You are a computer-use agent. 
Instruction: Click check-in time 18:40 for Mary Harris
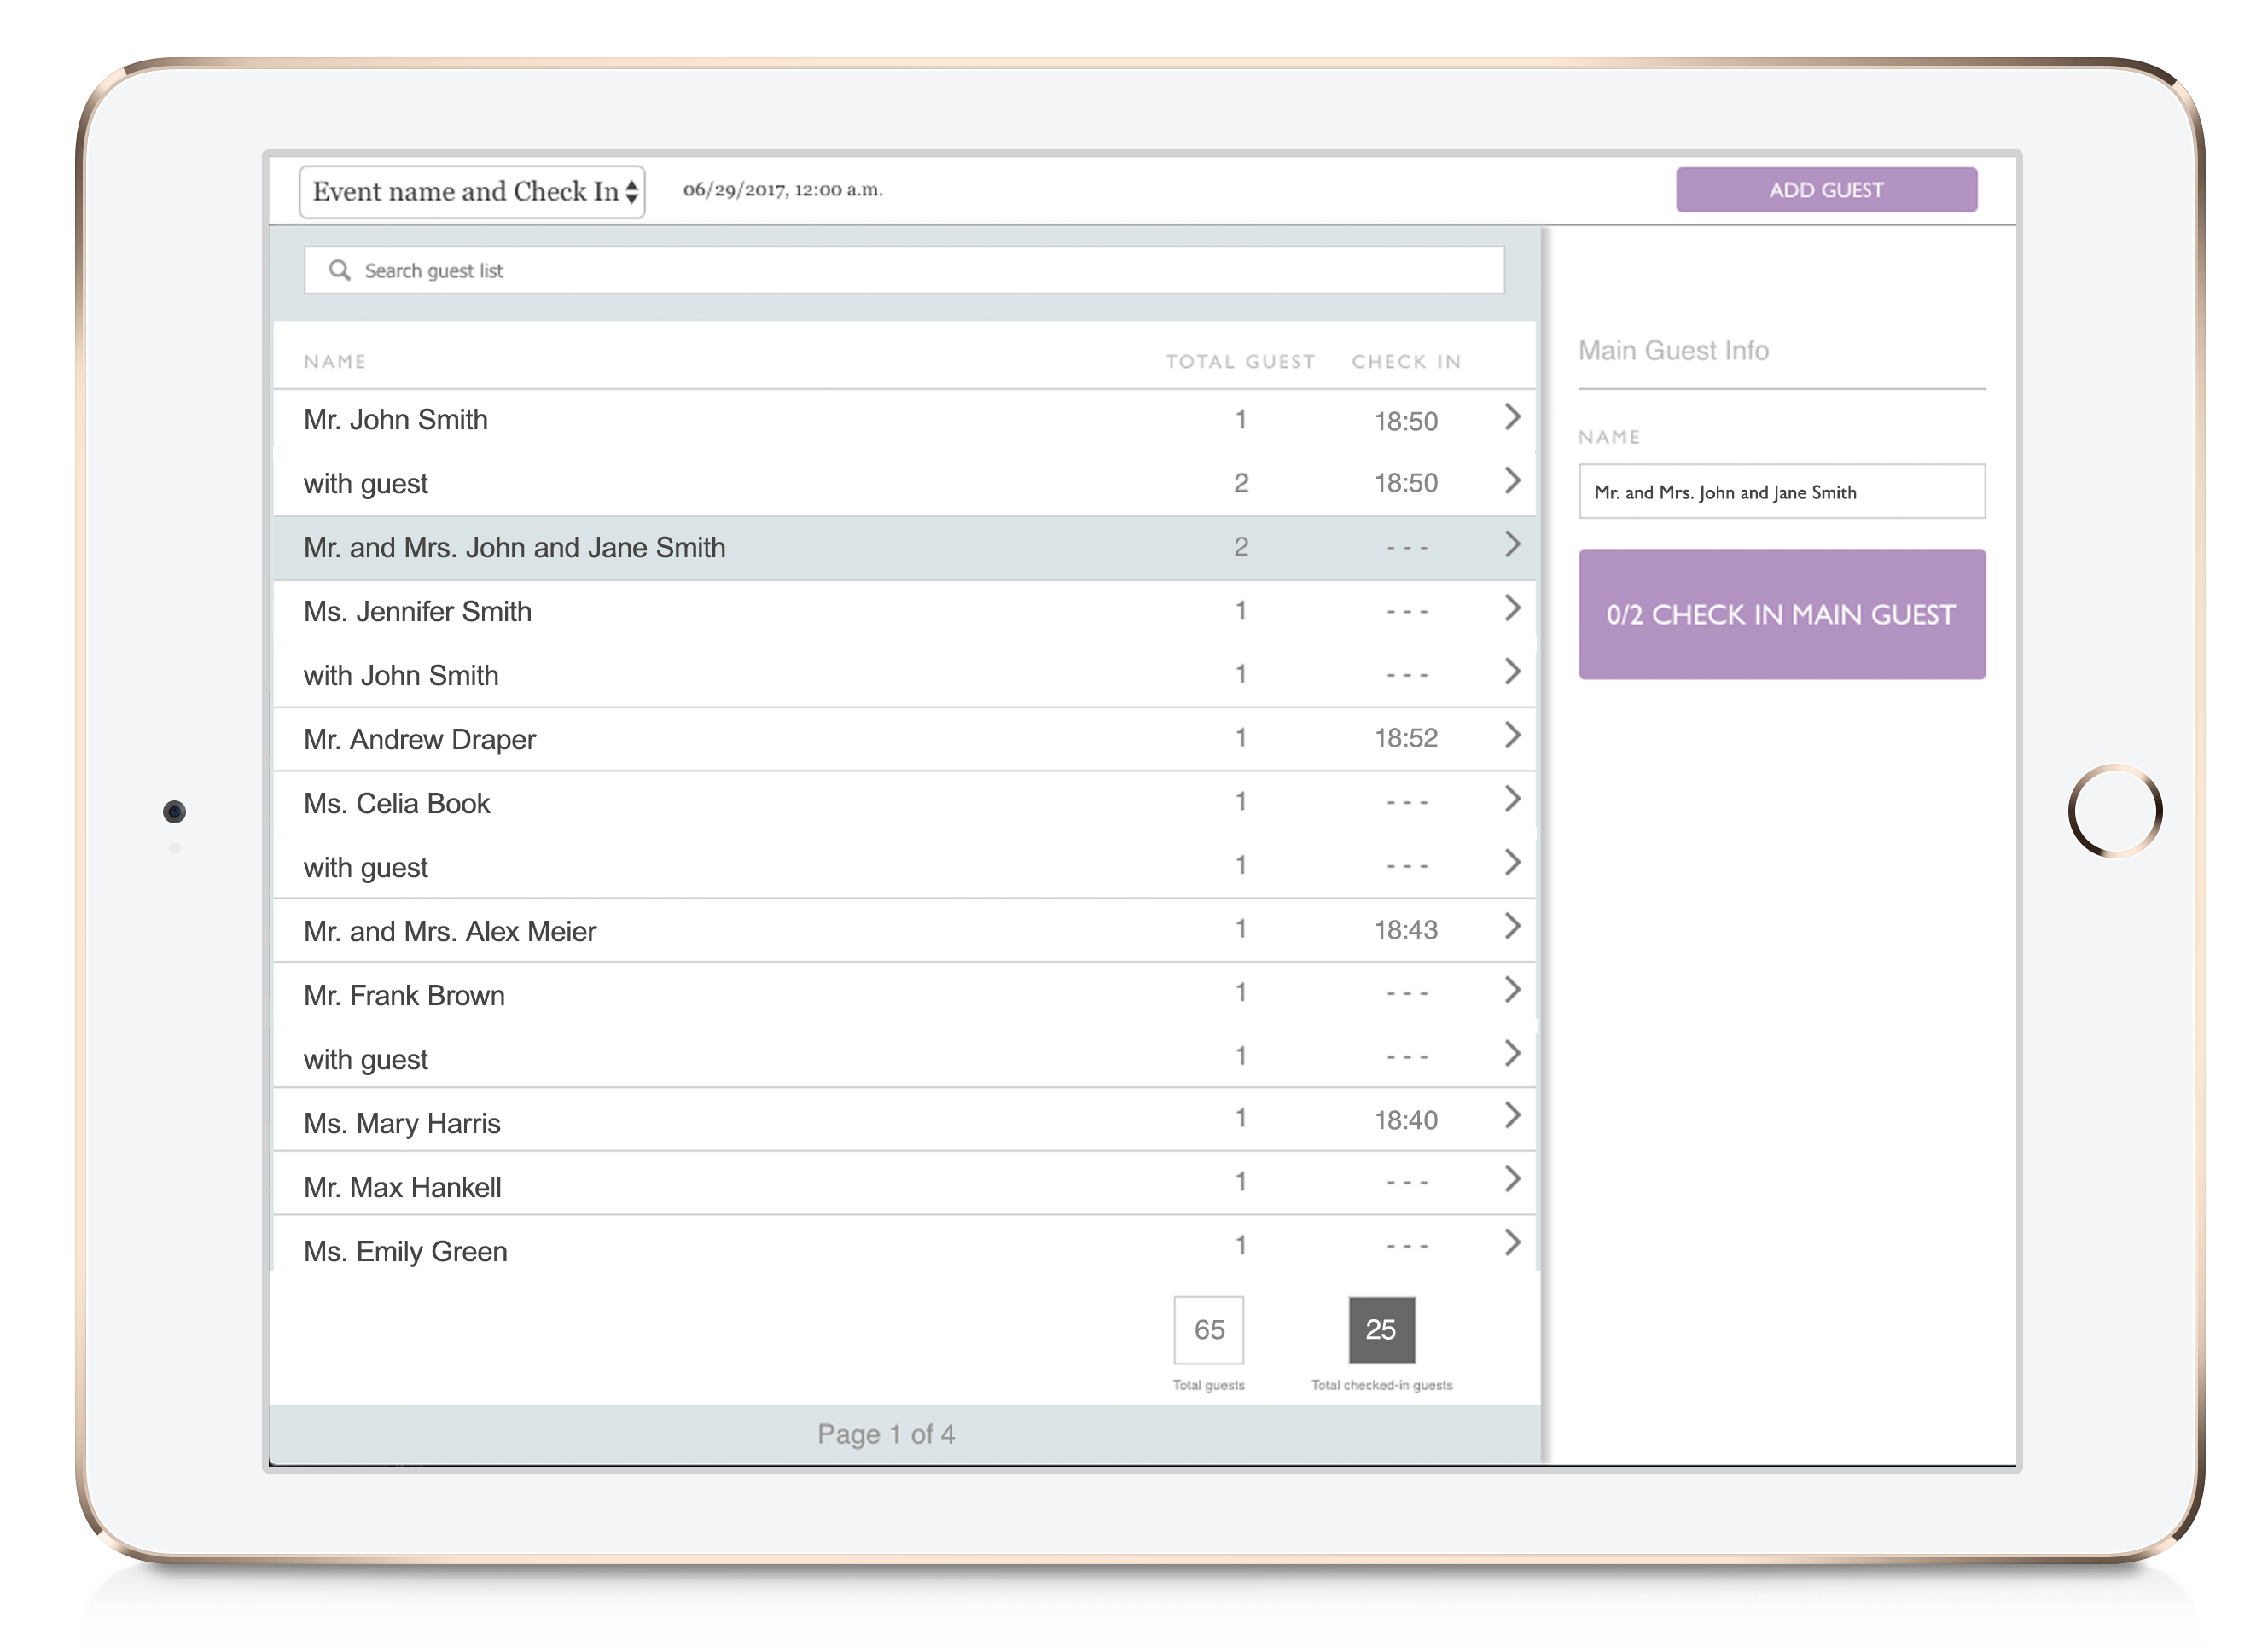click(x=1406, y=1121)
